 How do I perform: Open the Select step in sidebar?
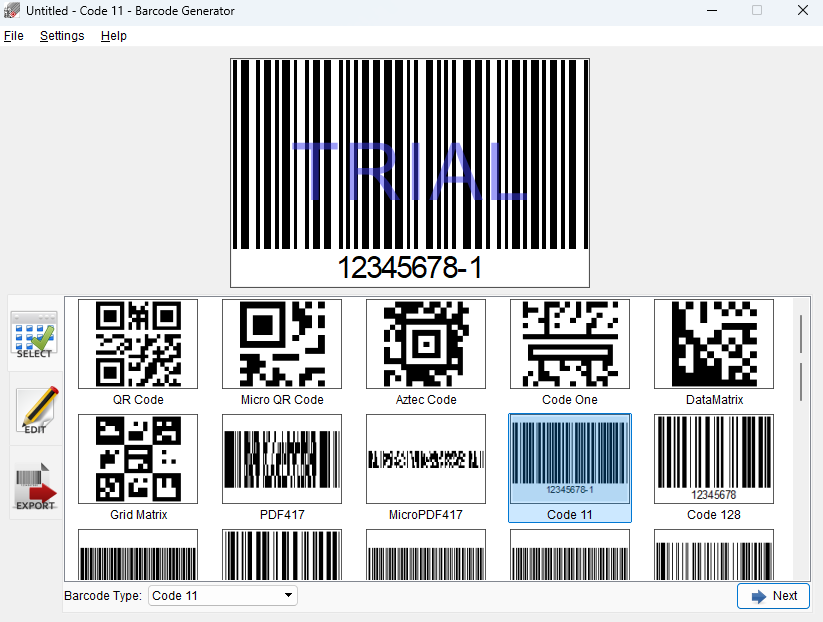tap(35, 334)
